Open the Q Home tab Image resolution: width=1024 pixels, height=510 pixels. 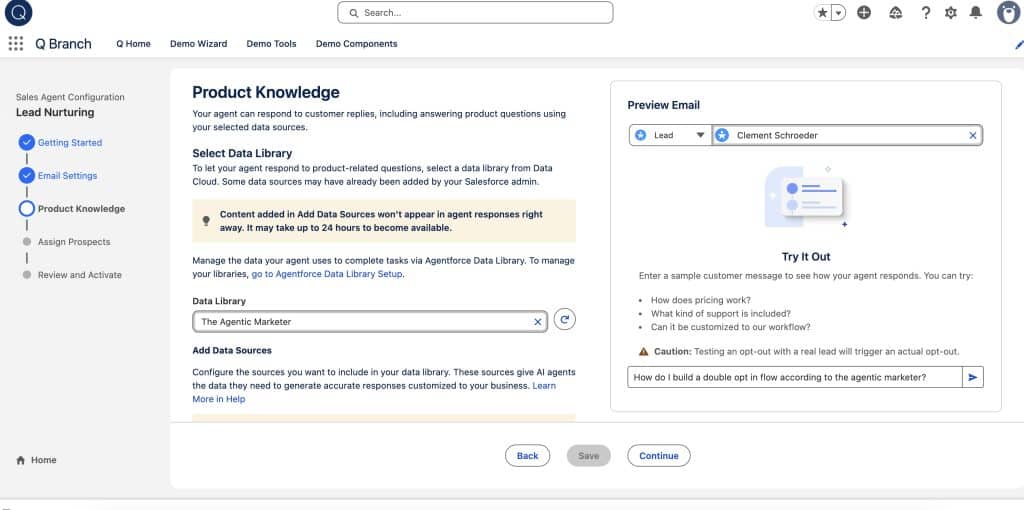coord(133,44)
